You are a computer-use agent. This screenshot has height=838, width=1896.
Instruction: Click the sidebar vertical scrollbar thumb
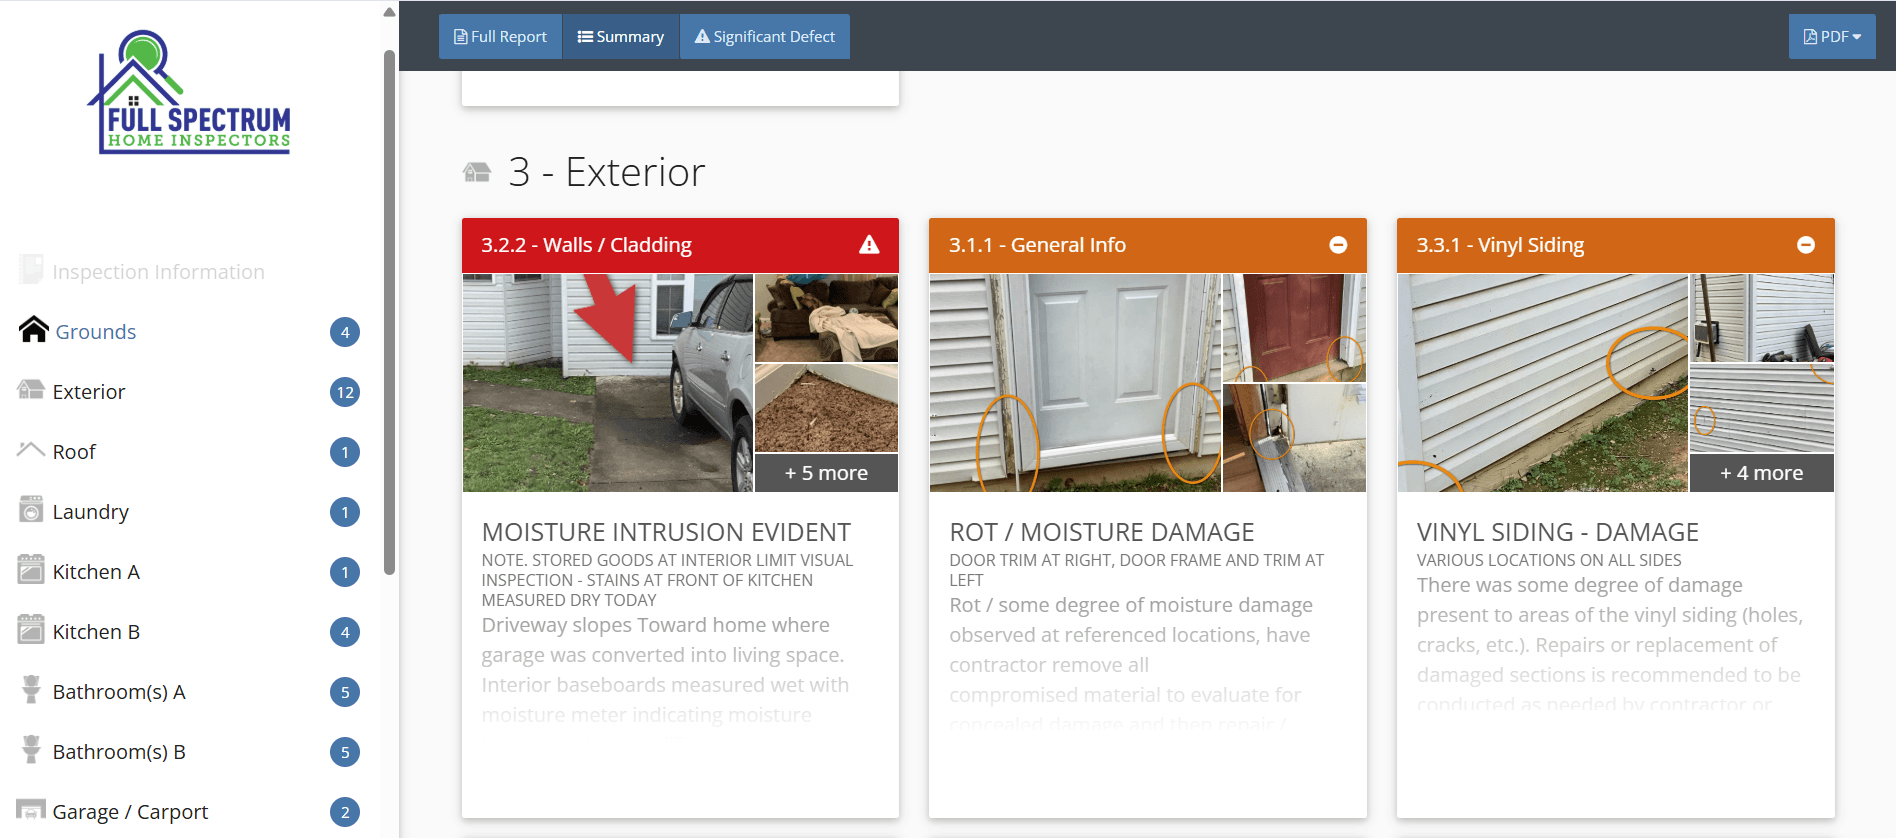click(389, 312)
